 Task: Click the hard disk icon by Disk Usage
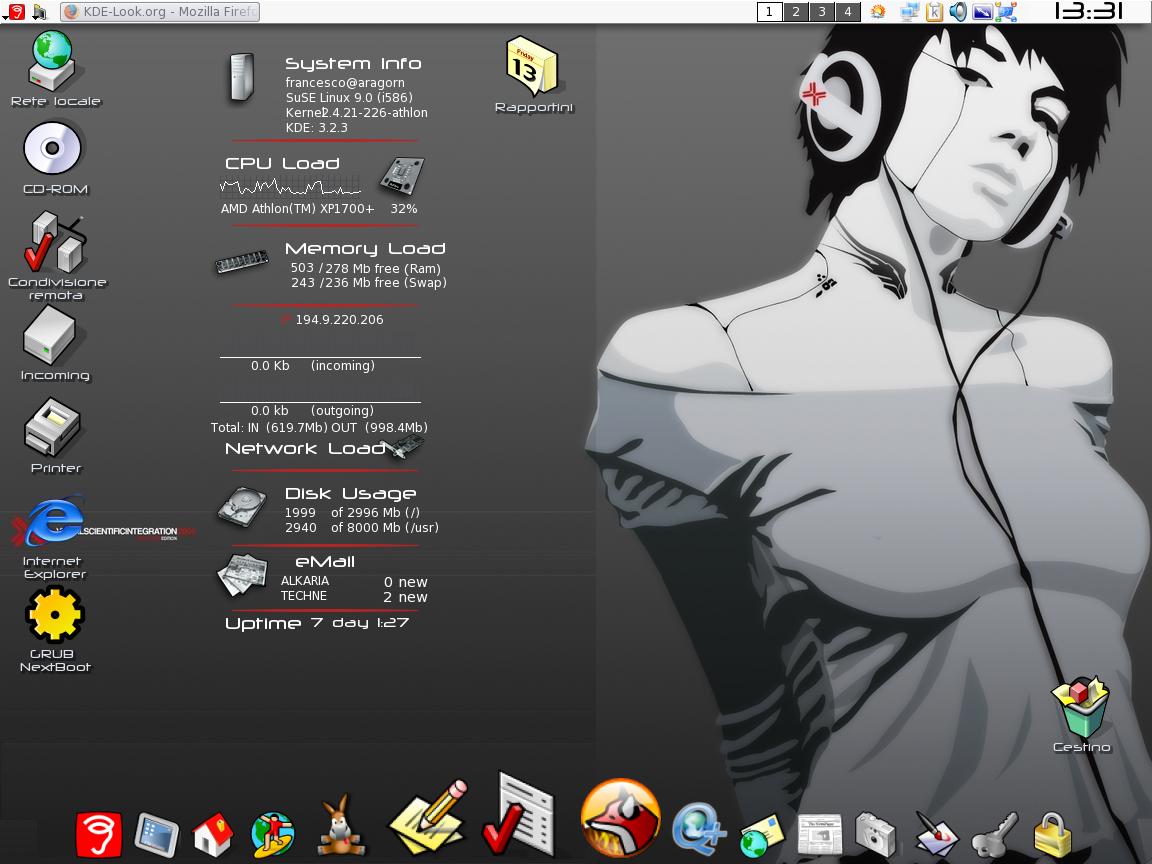pyautogui.click(x=242, y=506)
